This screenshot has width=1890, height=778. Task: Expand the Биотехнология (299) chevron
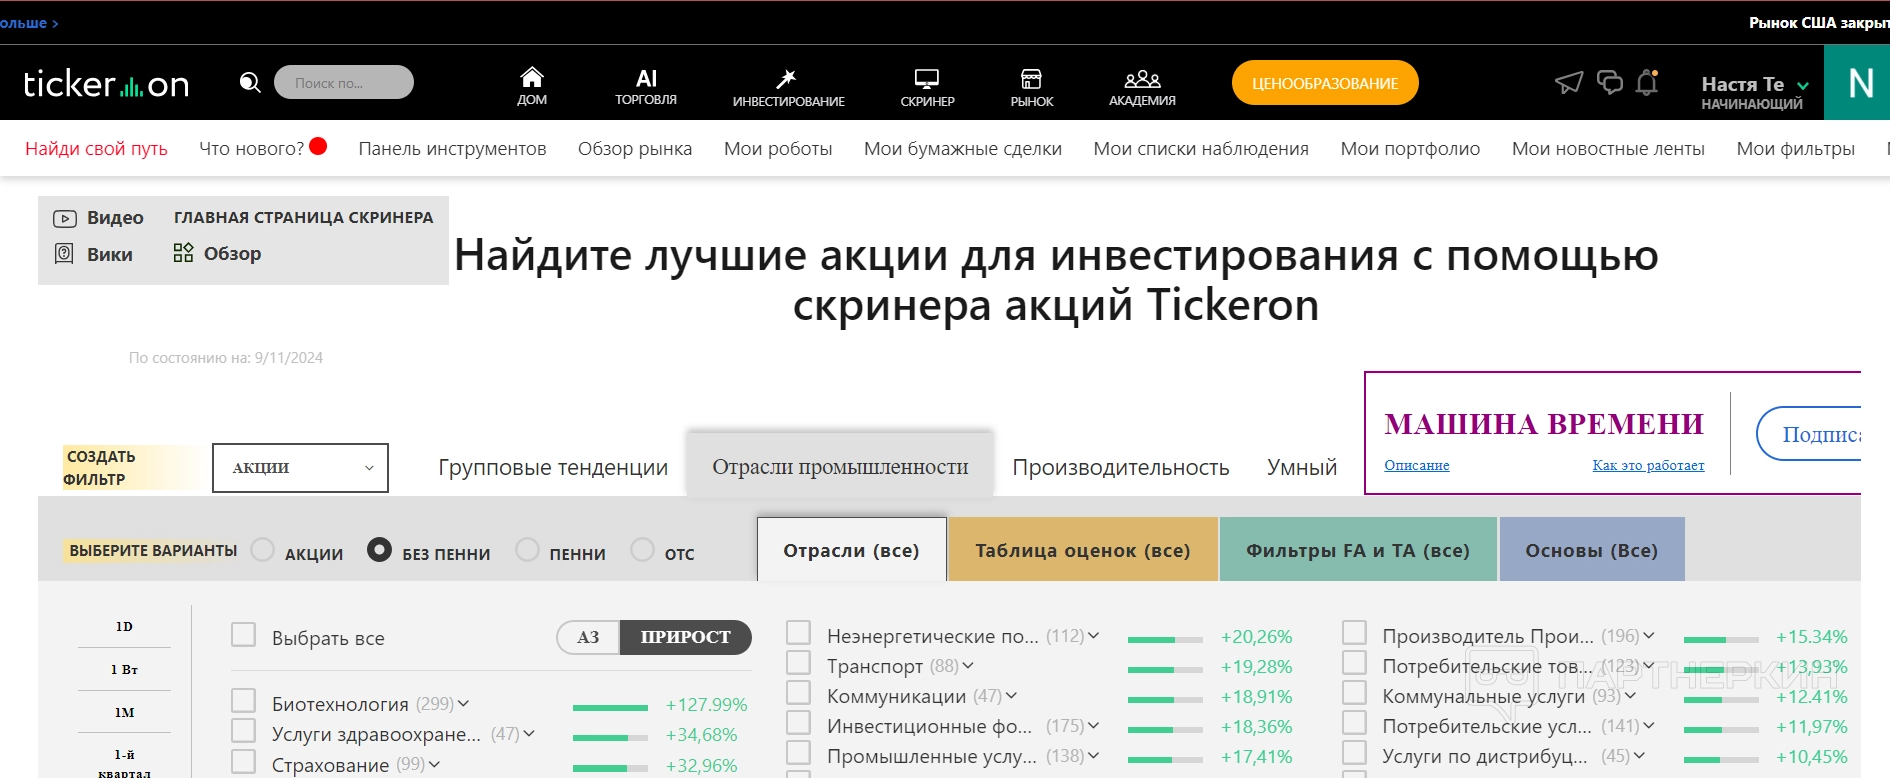point(463,704)
